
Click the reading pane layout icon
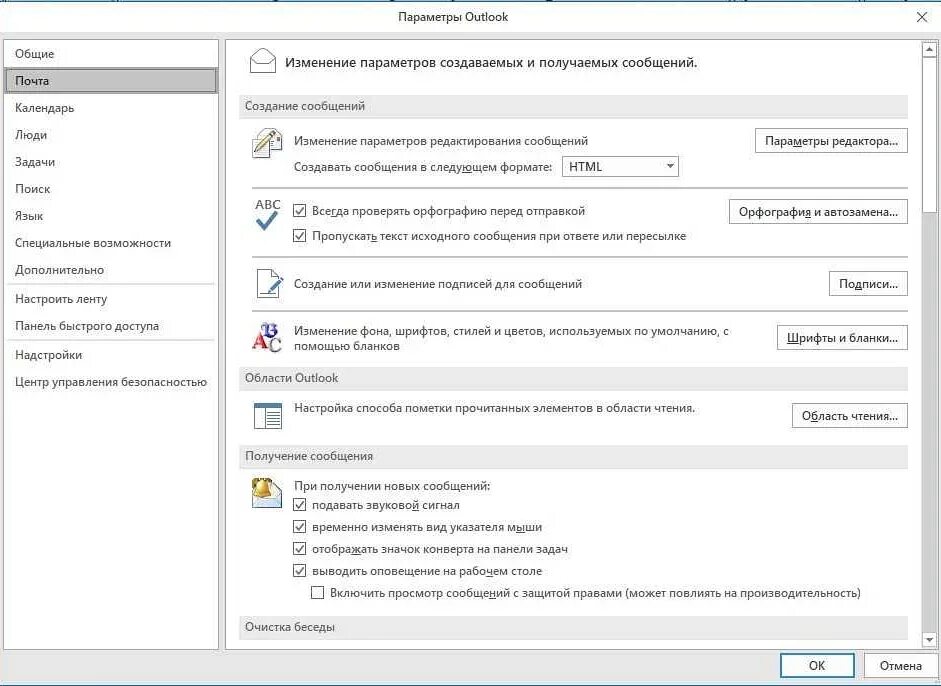268,416
